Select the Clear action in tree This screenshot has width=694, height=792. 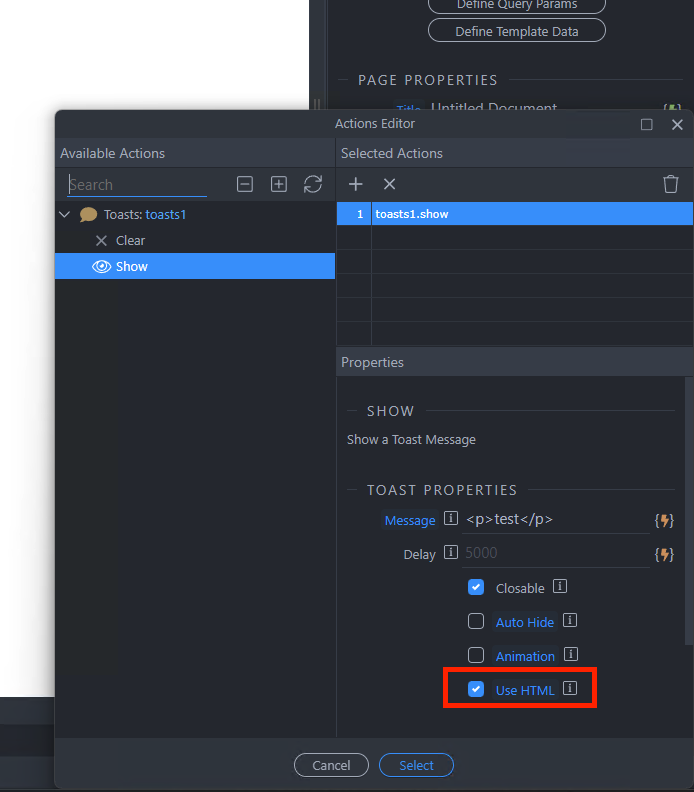[130, 240]
